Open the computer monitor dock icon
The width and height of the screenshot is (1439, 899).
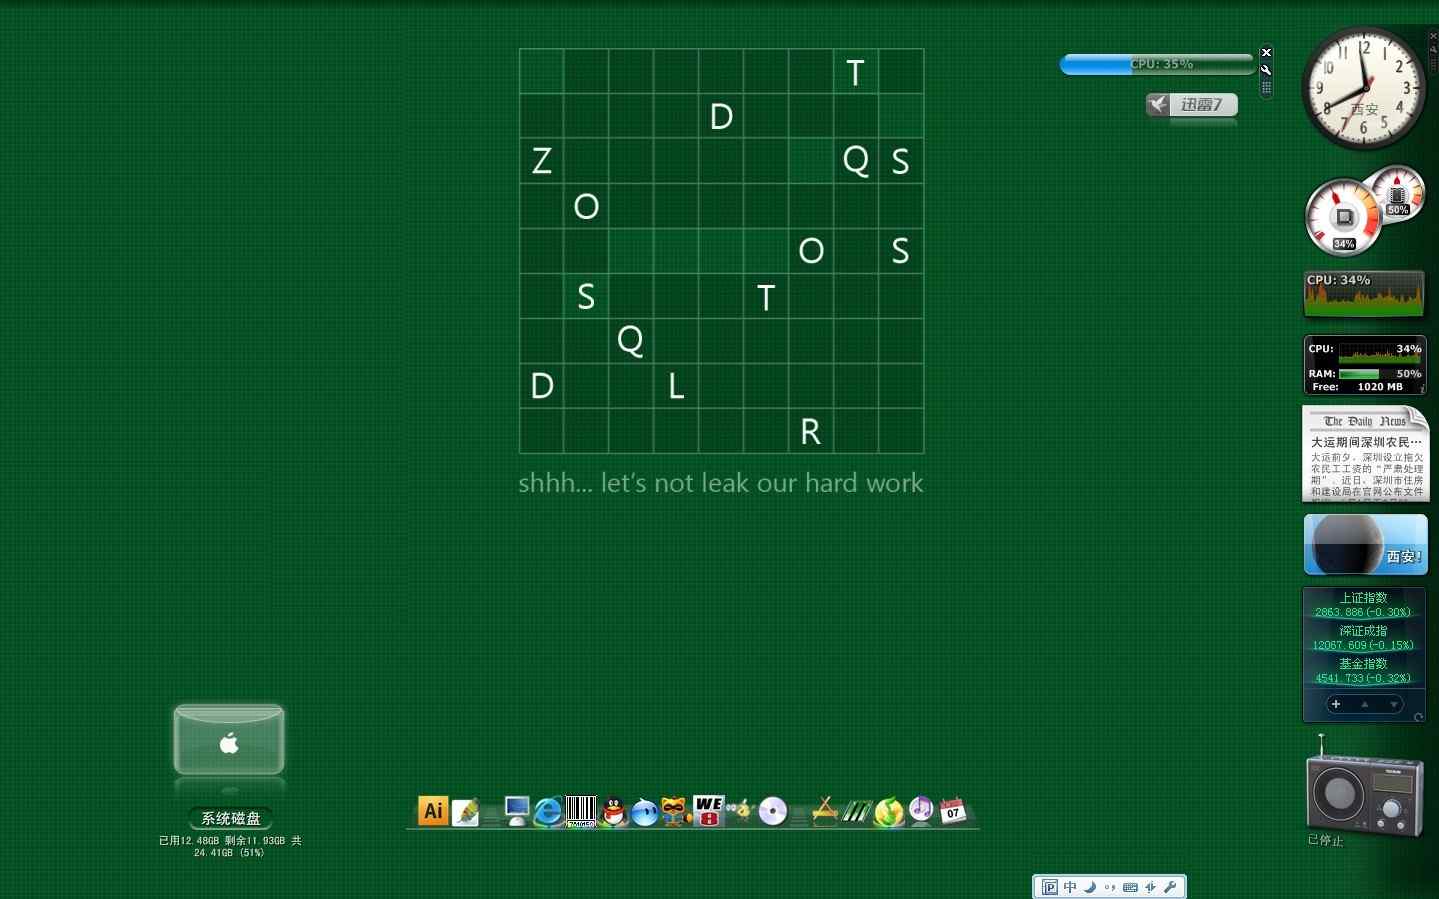click(517, 811)
